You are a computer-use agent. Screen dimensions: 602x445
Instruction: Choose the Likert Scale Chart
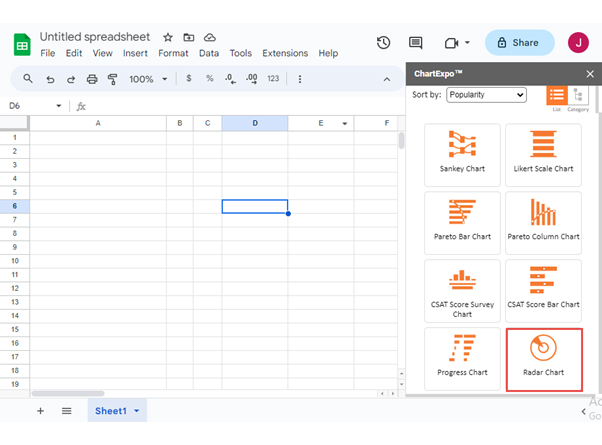[543, 155]
